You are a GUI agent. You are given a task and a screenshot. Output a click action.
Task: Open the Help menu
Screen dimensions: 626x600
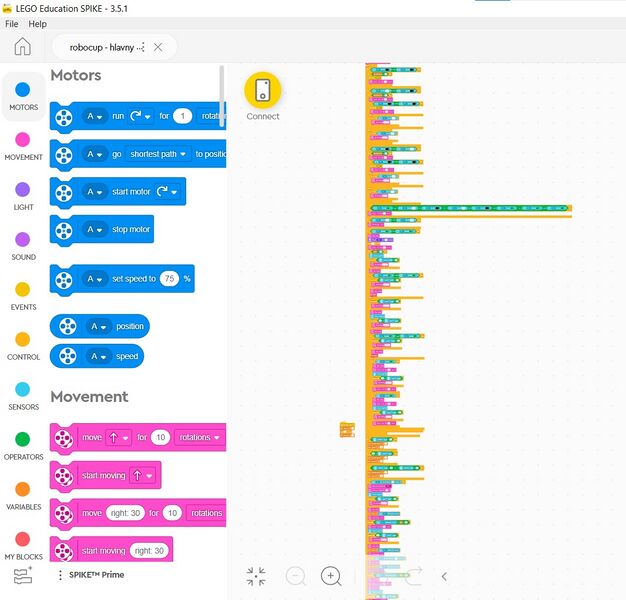pos(38,23)
